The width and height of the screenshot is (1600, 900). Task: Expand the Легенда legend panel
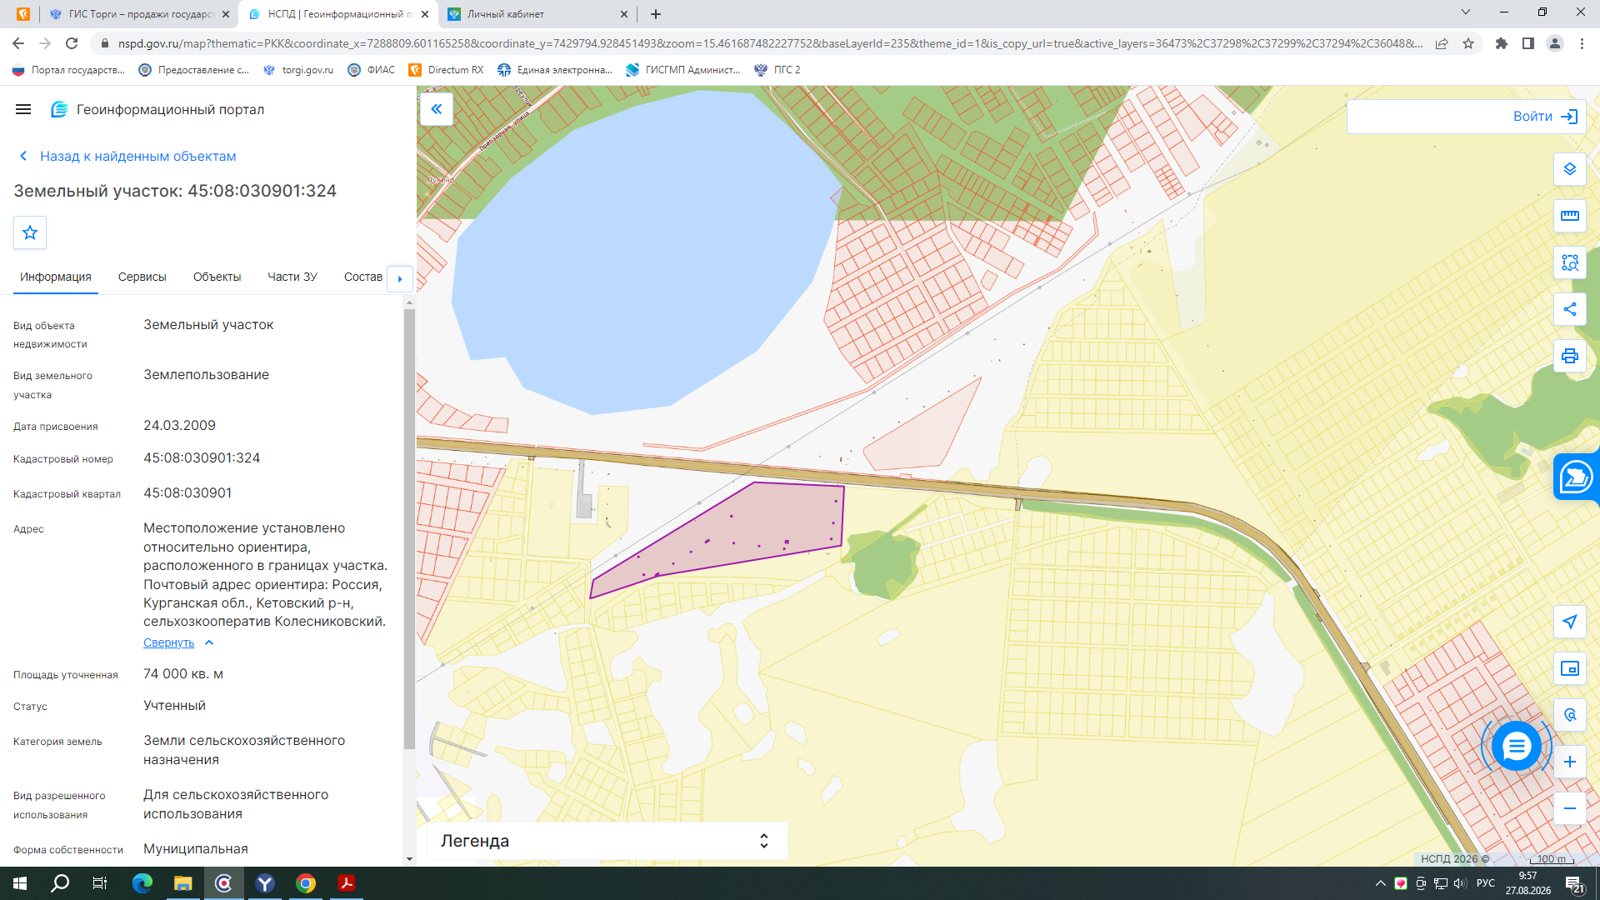764,841
